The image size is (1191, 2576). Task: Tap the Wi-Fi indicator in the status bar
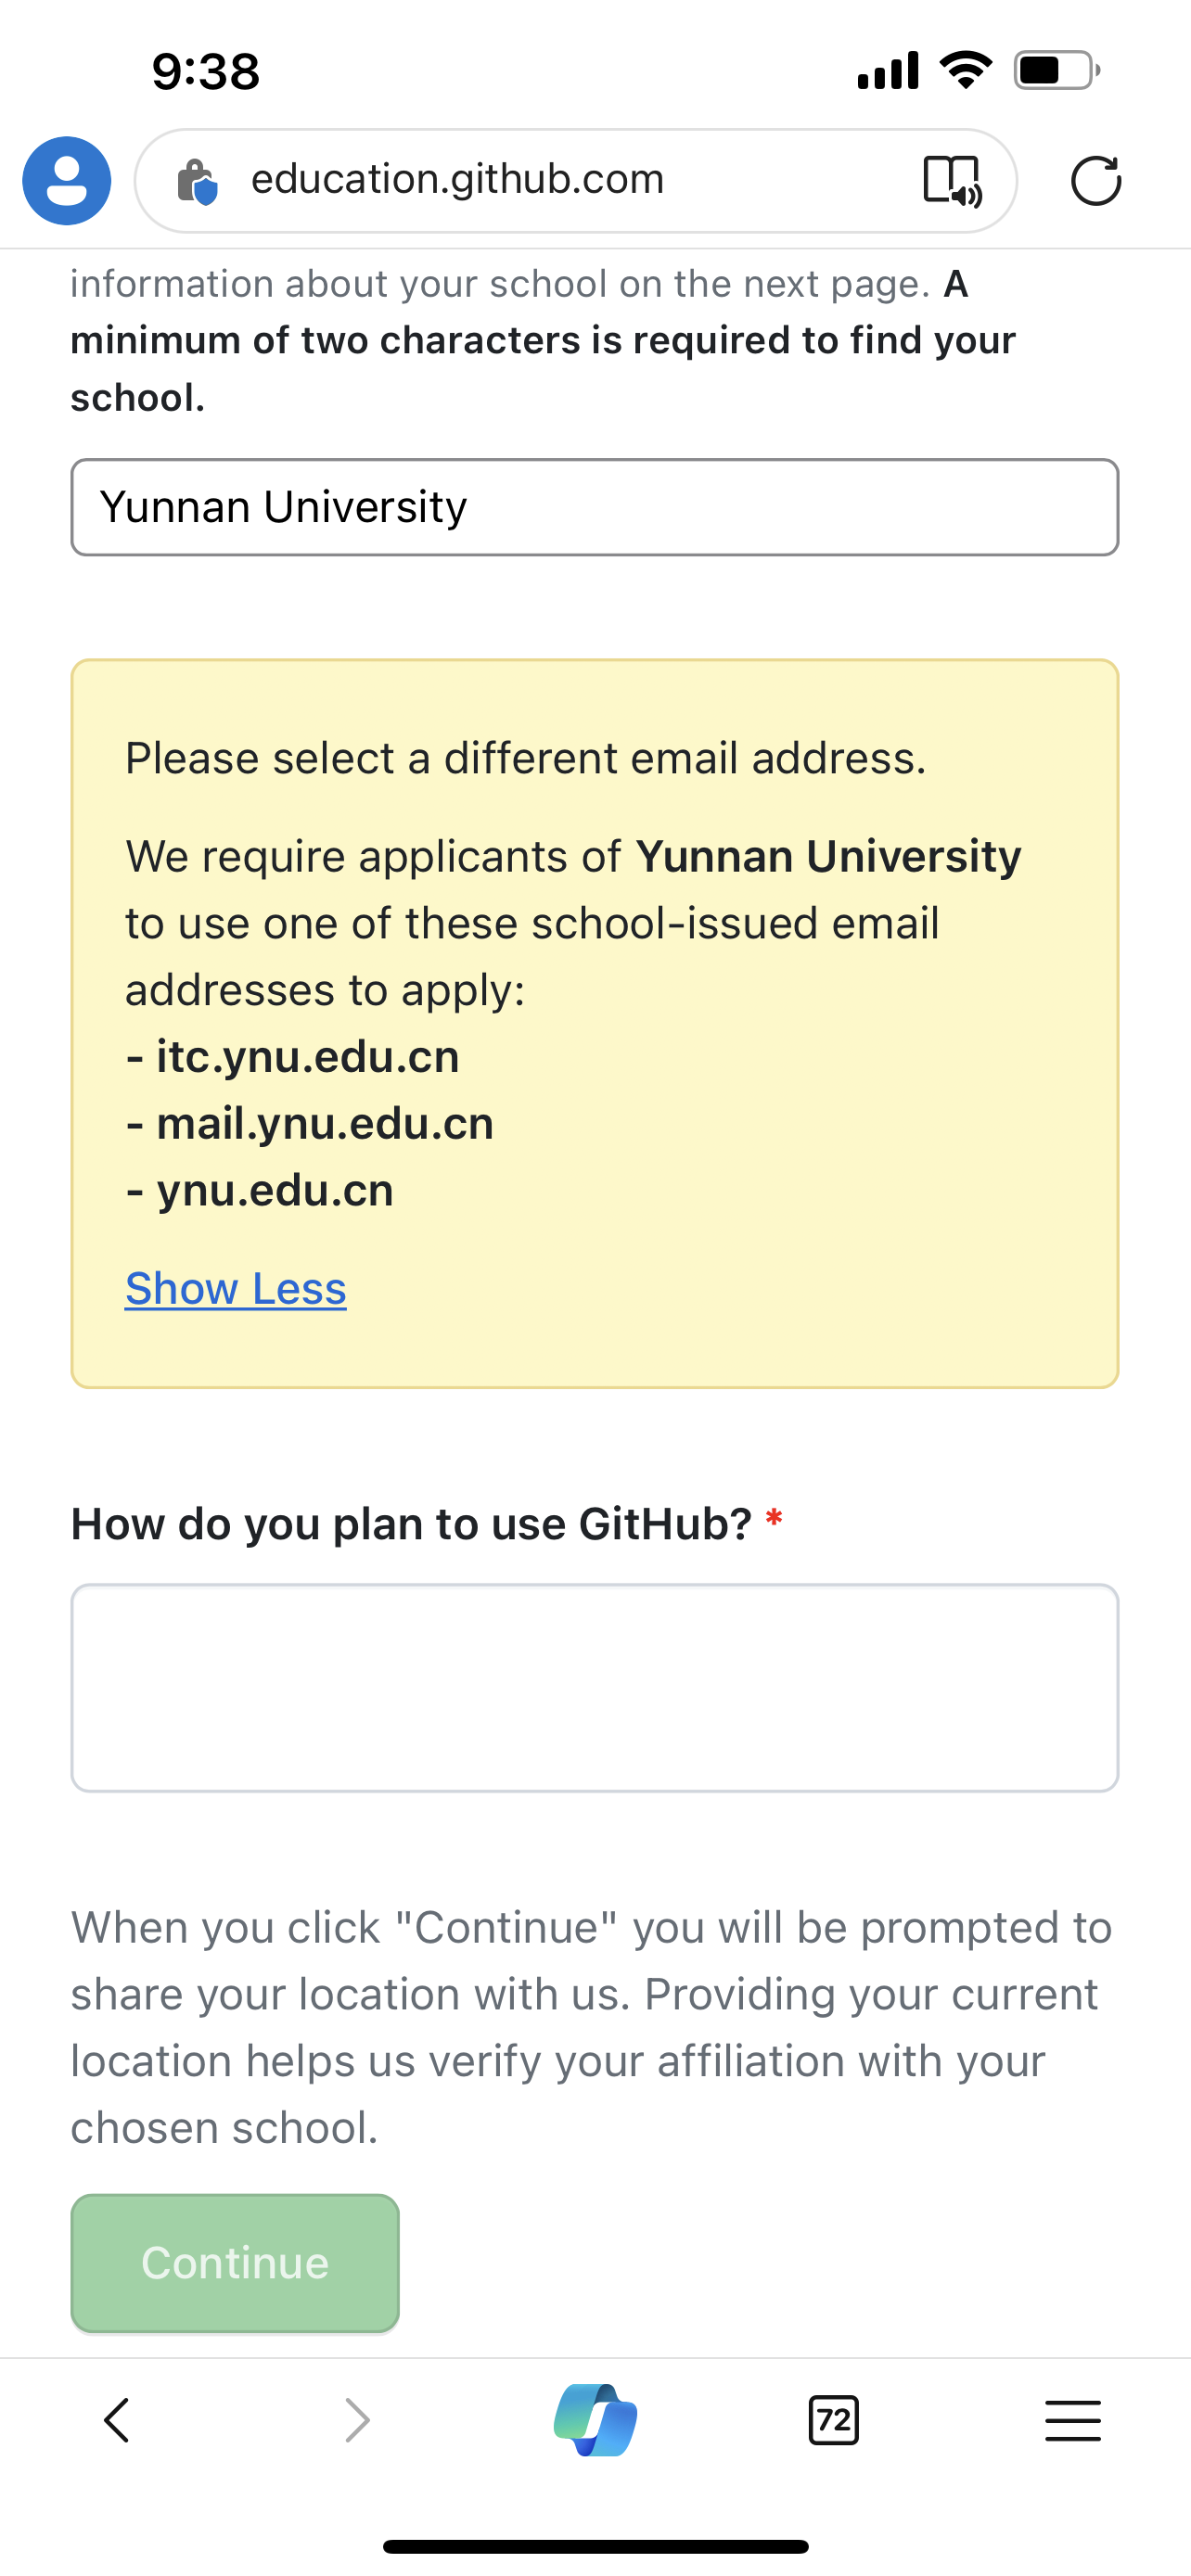[963, 68]
